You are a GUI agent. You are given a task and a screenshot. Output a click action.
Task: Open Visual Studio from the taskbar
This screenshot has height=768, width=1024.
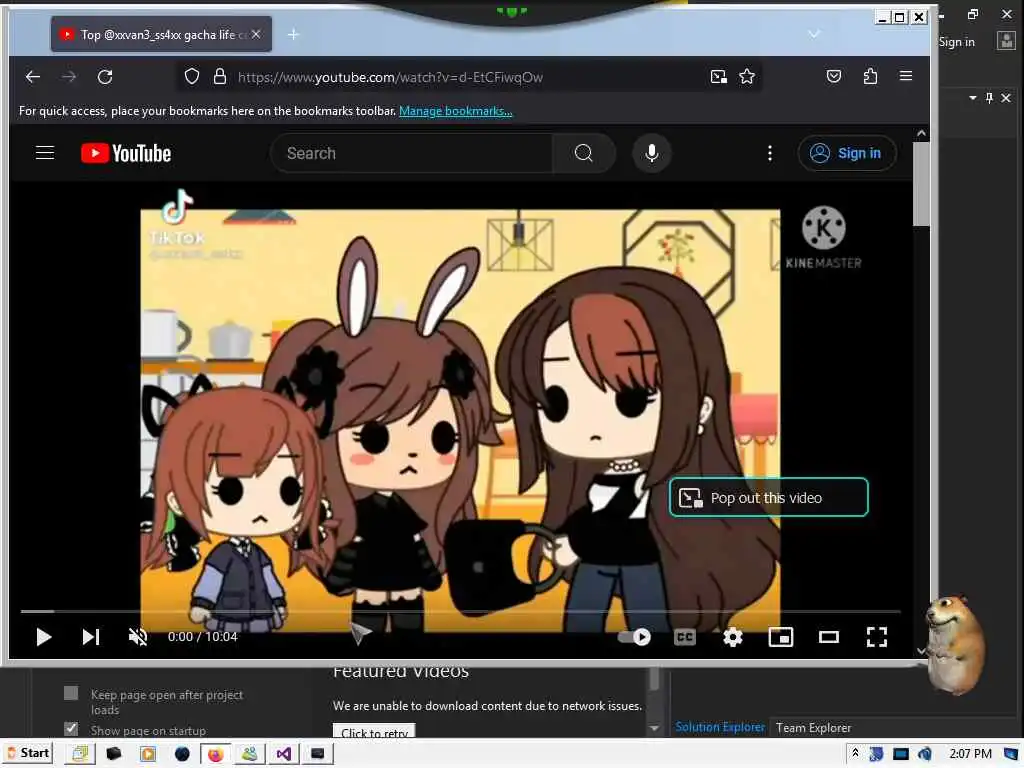[283, 754]
